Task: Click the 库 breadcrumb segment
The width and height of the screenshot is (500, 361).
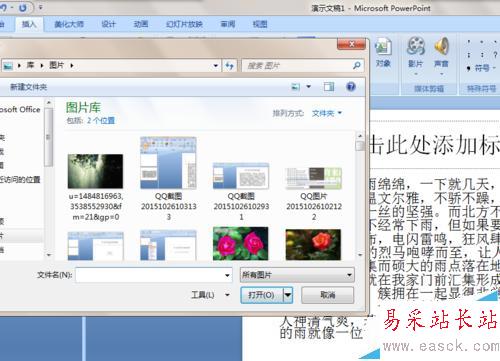Action: pos(30,65)
